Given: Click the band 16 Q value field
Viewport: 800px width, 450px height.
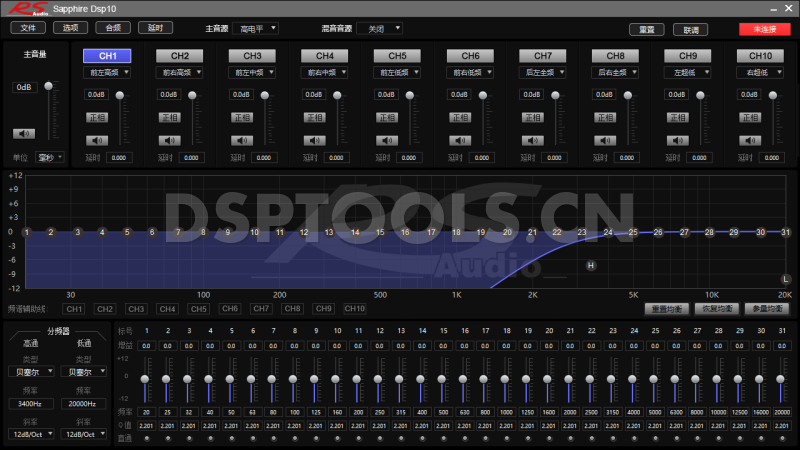Looking at the screenshot, I should [x=464, y=426].
